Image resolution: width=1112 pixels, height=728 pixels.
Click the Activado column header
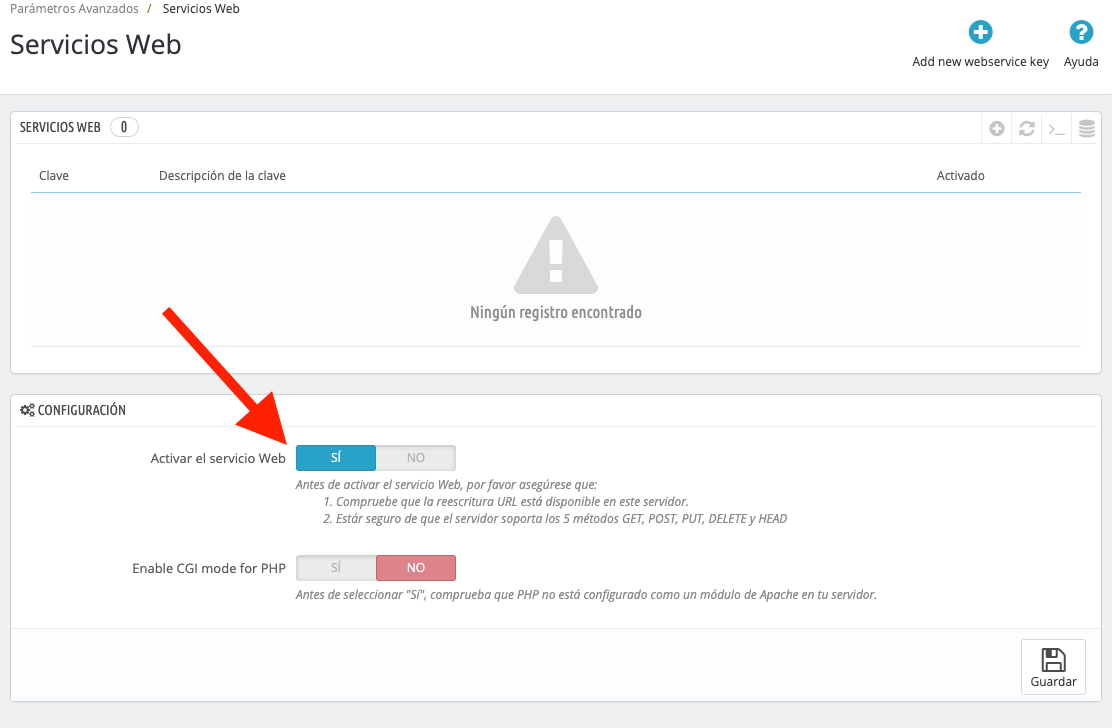pos(960,175)
